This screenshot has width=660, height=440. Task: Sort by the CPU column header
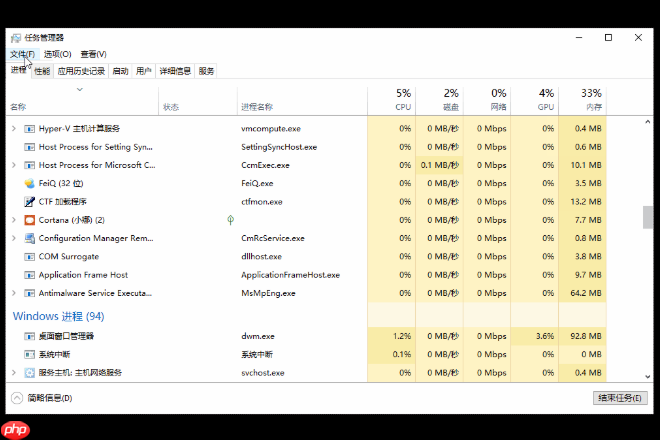point(391,100)
